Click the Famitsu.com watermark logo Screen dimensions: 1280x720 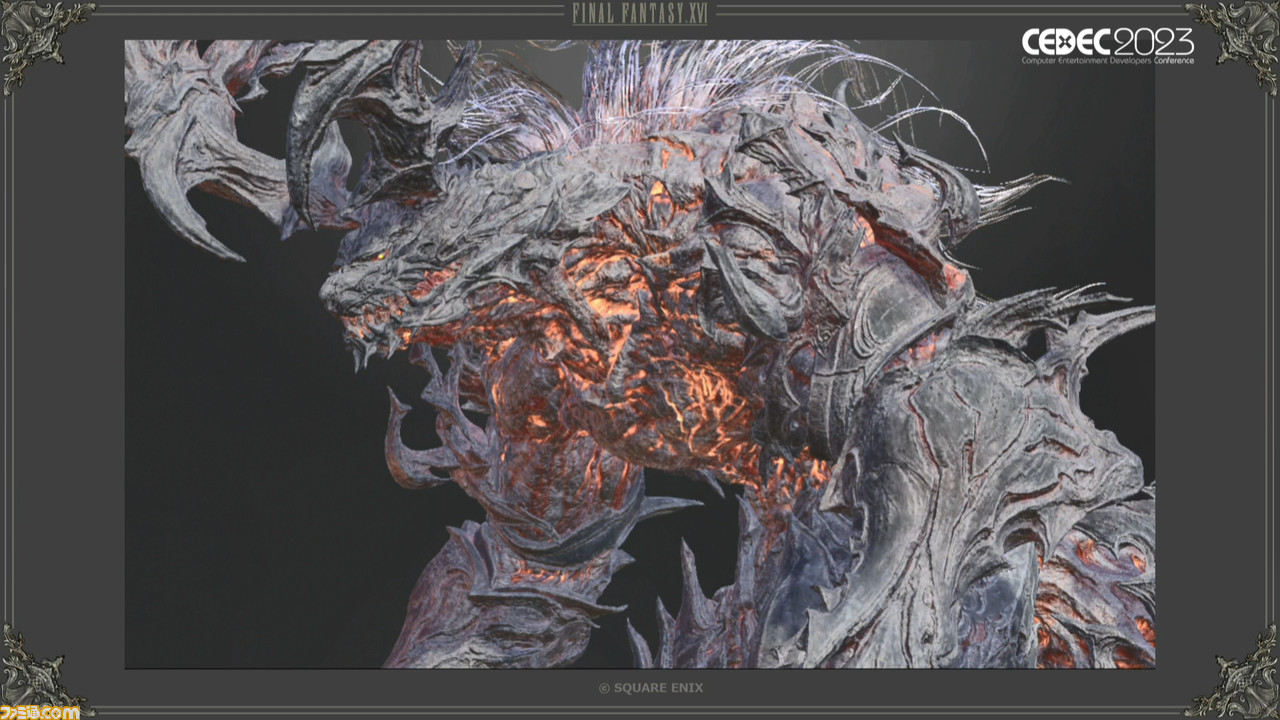(41, 712)
